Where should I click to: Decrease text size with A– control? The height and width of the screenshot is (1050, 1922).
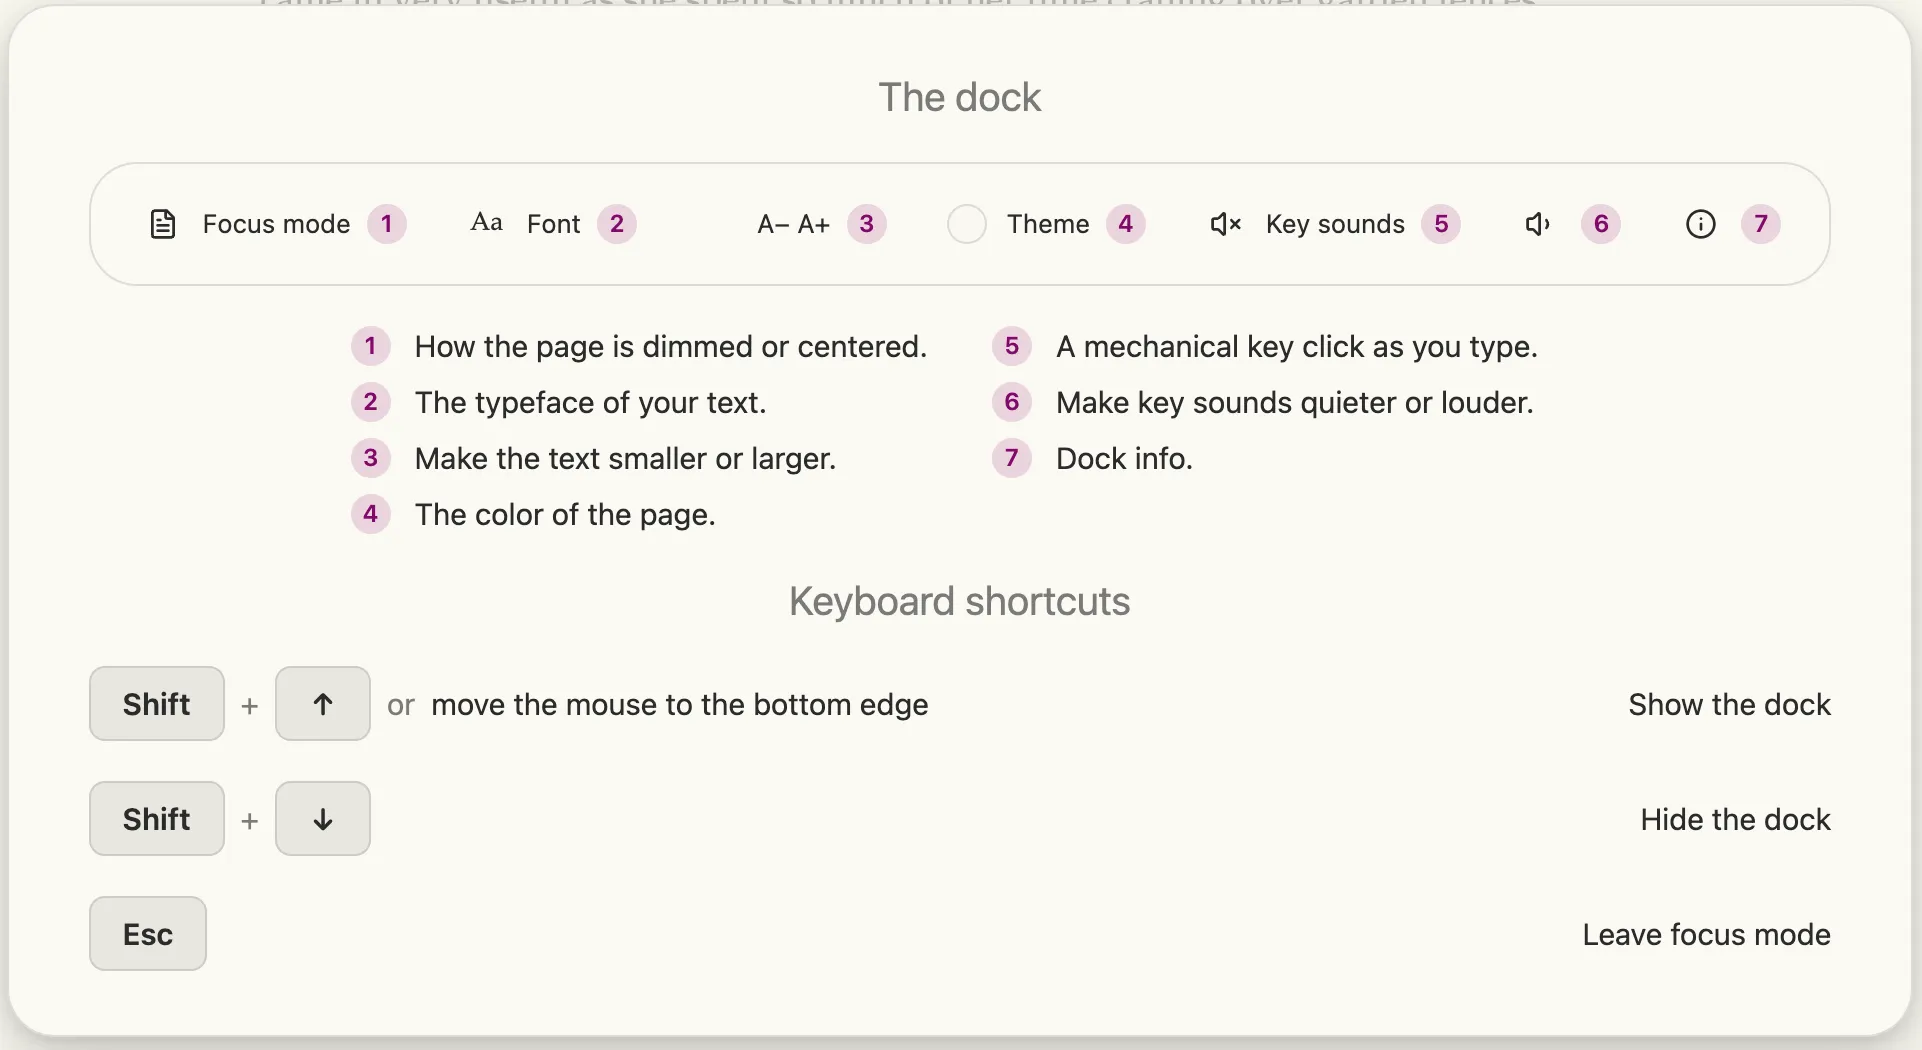773,224
